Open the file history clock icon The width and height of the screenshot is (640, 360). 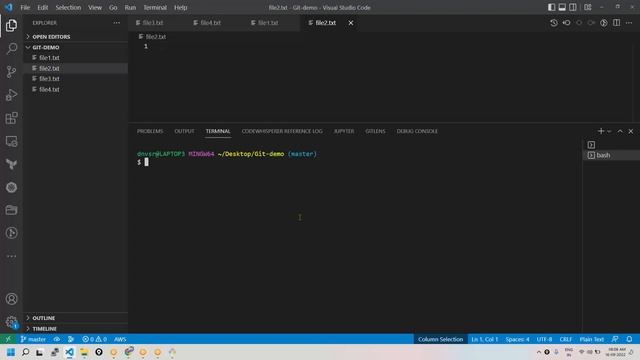(553, 23)
